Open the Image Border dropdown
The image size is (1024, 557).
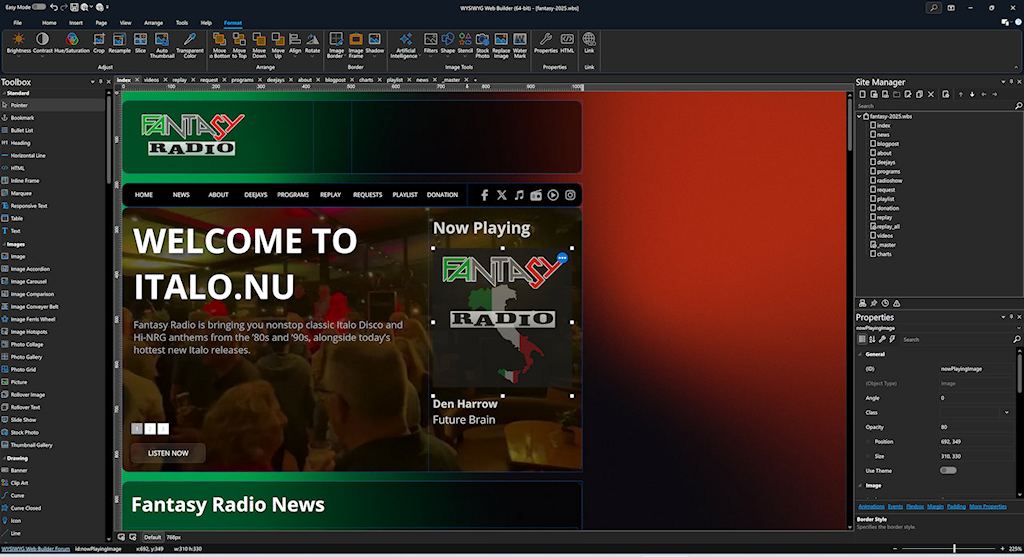[x=336, y=45]
